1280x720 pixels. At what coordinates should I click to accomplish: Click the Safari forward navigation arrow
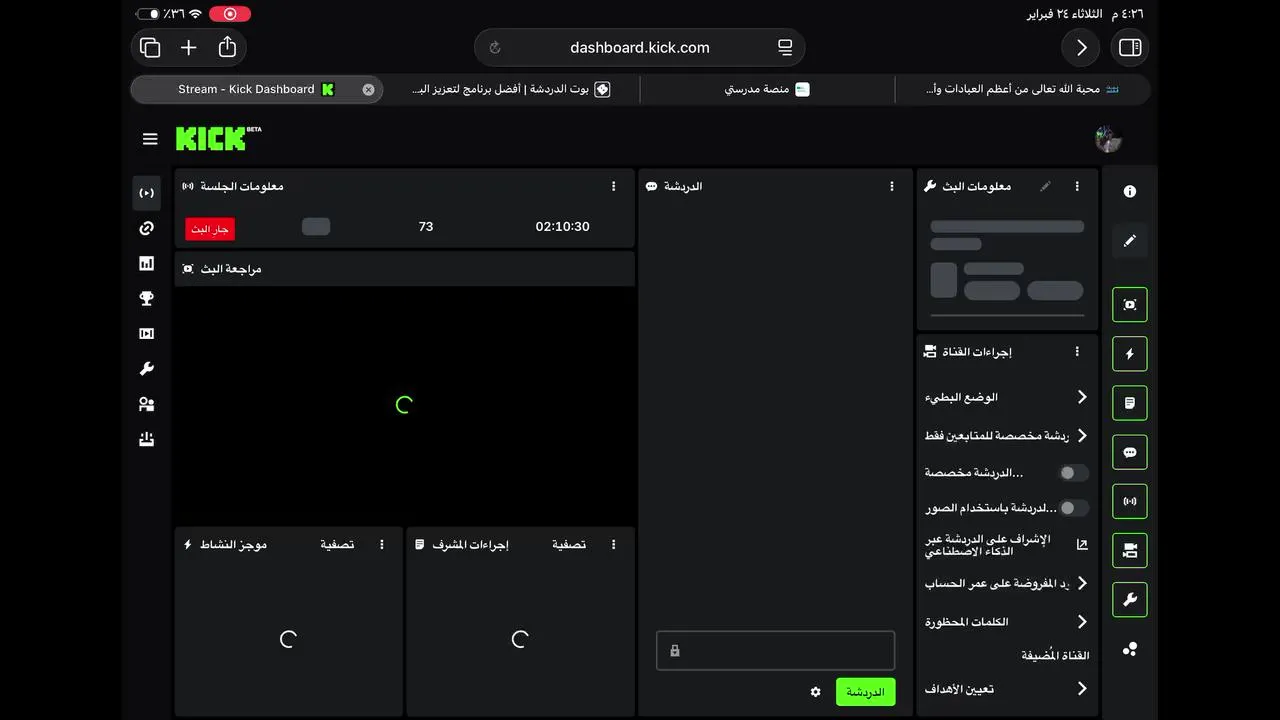click(x=1081, y=47)
